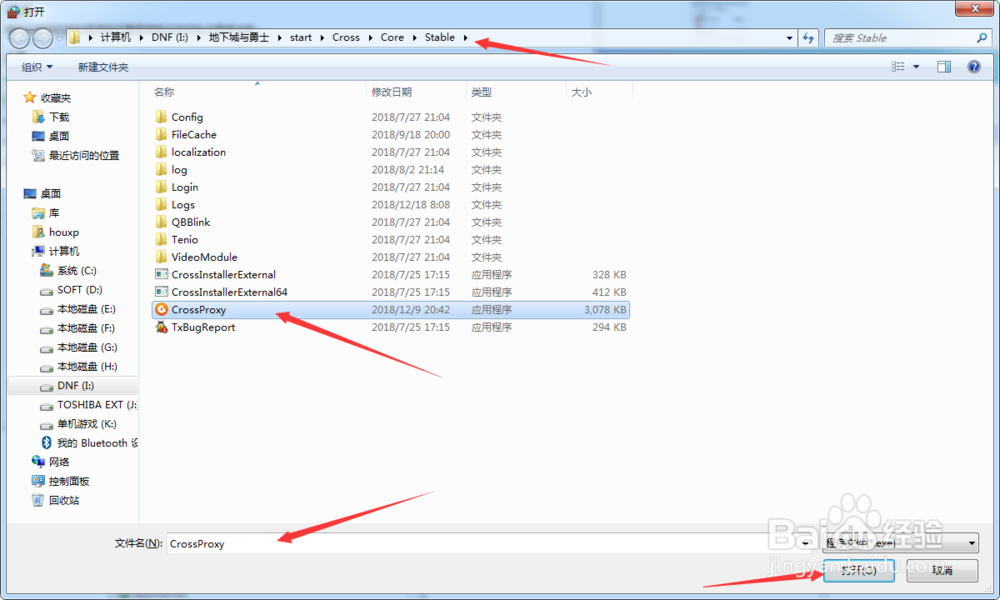Select the log folder row
The image size is (1000, 600).
tap(390, 170)
